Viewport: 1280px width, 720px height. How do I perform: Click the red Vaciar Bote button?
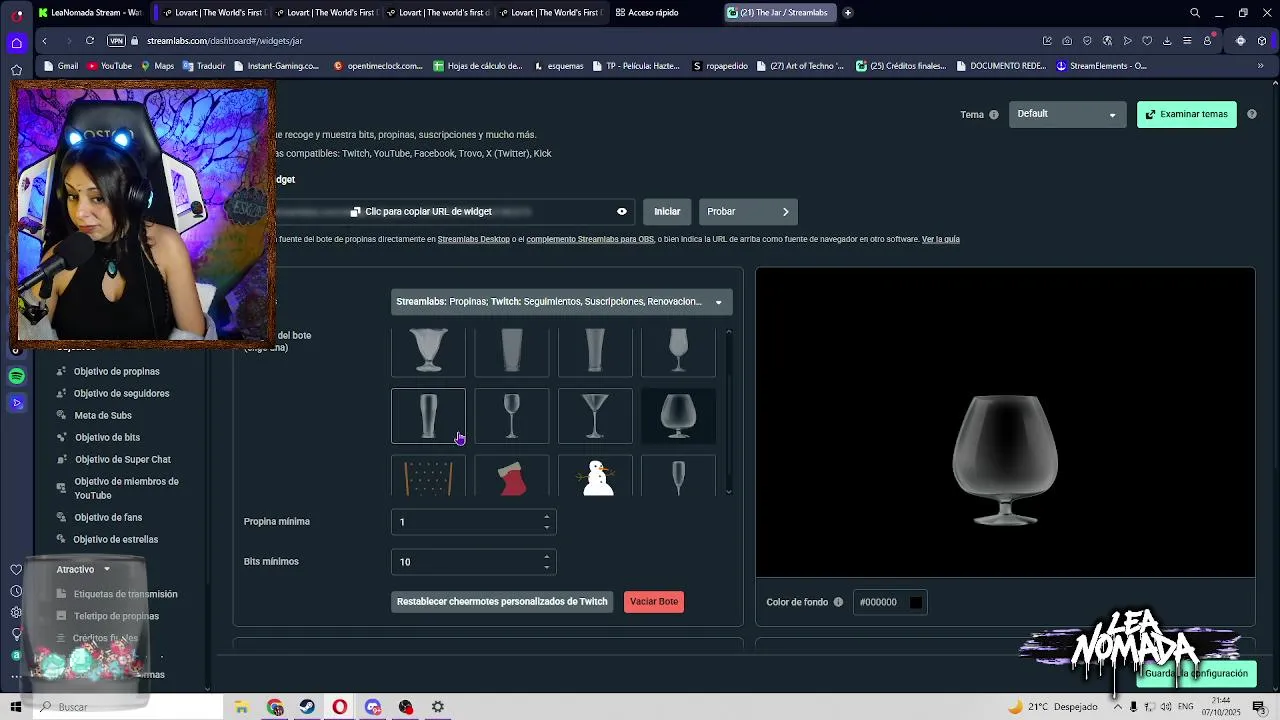click(654, 601)
